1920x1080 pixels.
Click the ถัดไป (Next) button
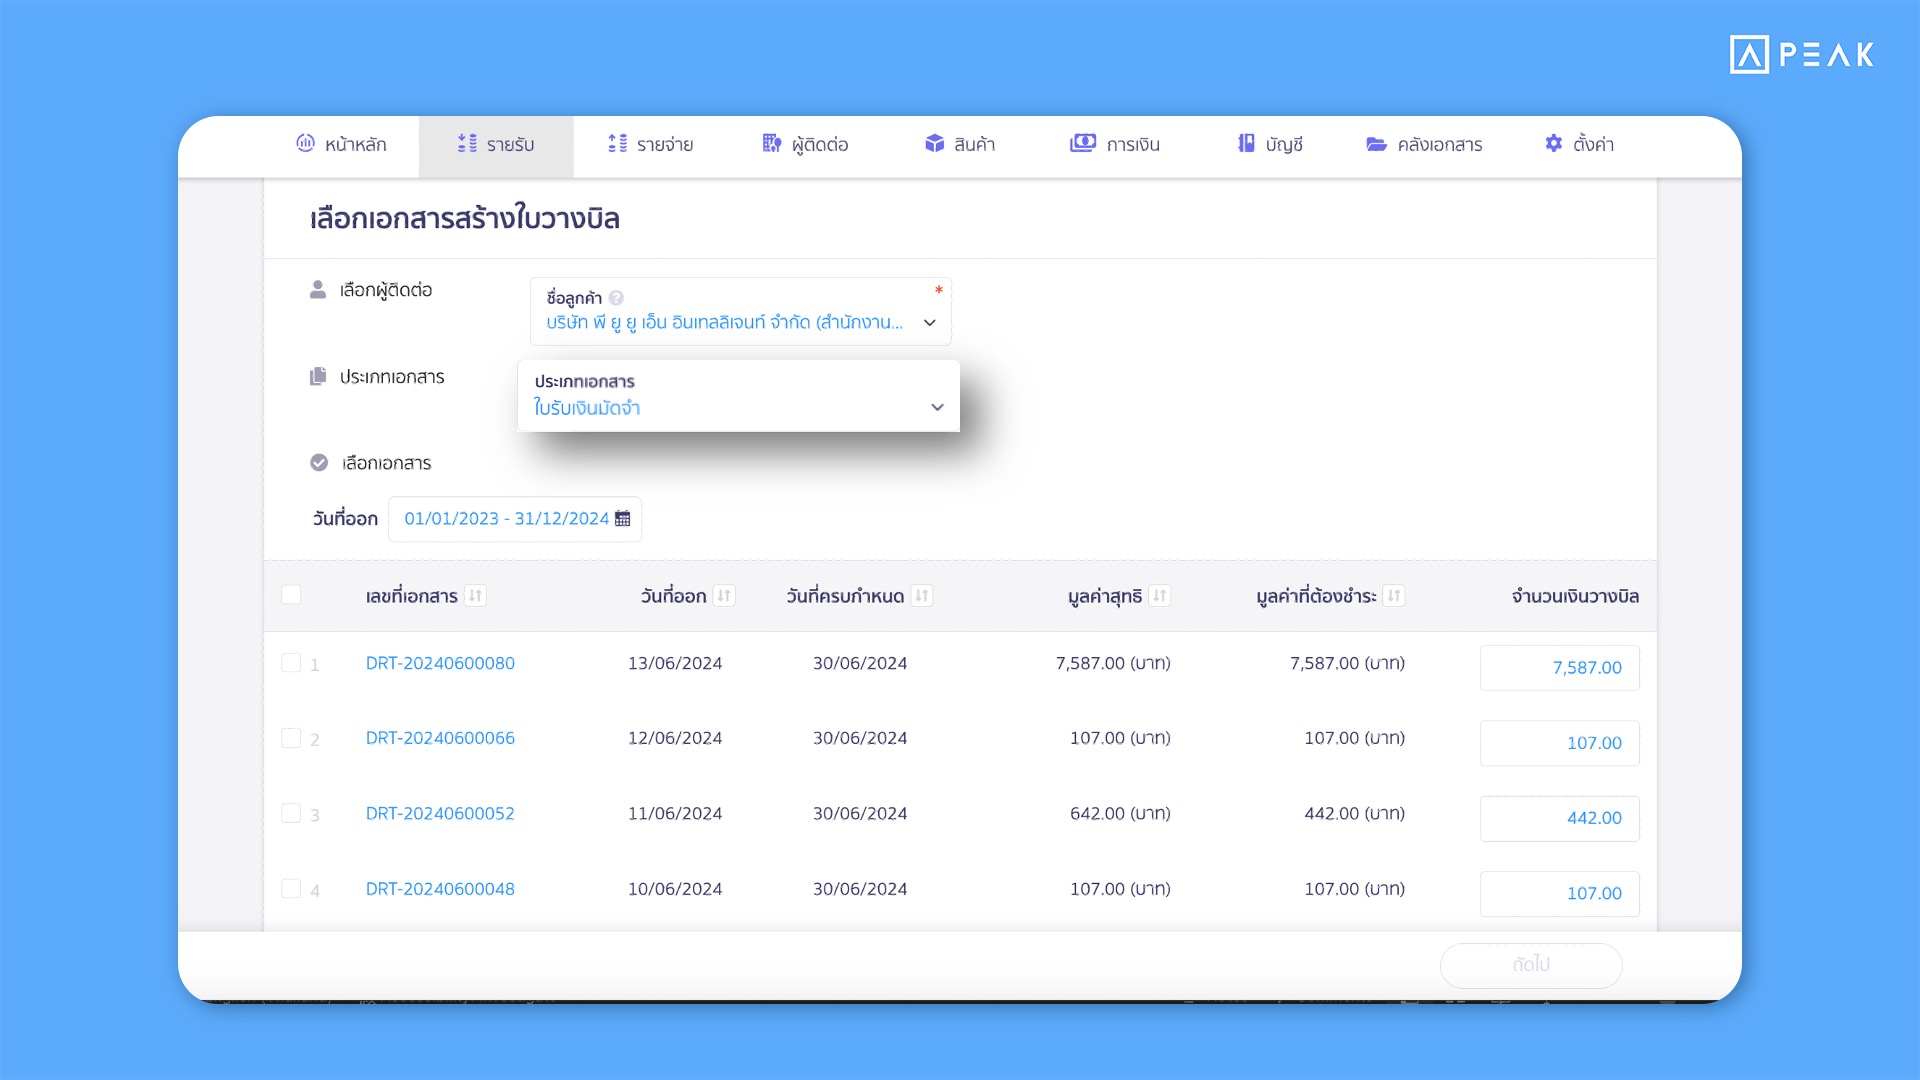click(x=1531, y=965)
